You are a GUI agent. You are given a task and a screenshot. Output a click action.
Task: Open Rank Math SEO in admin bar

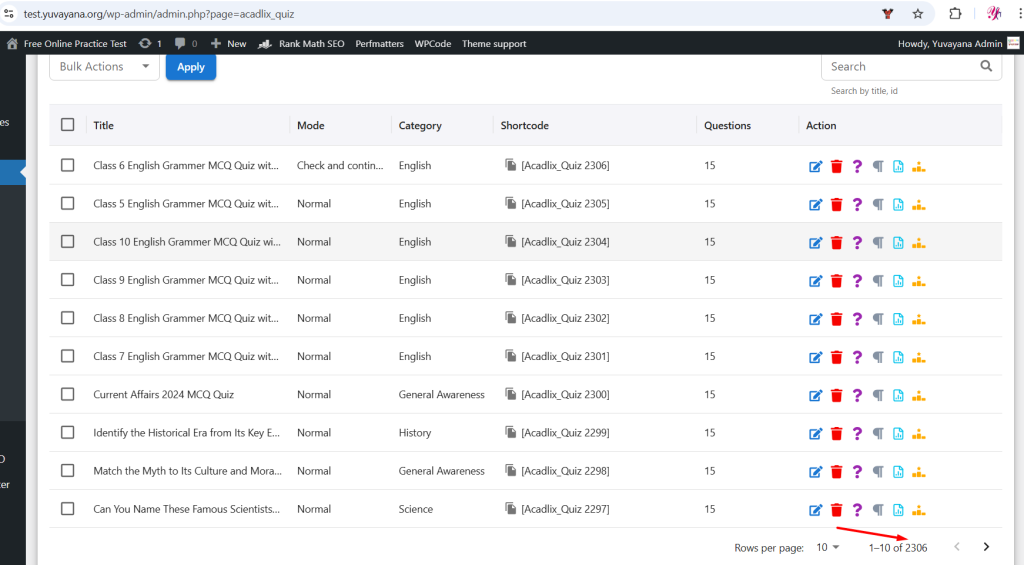tap(301, 43)
